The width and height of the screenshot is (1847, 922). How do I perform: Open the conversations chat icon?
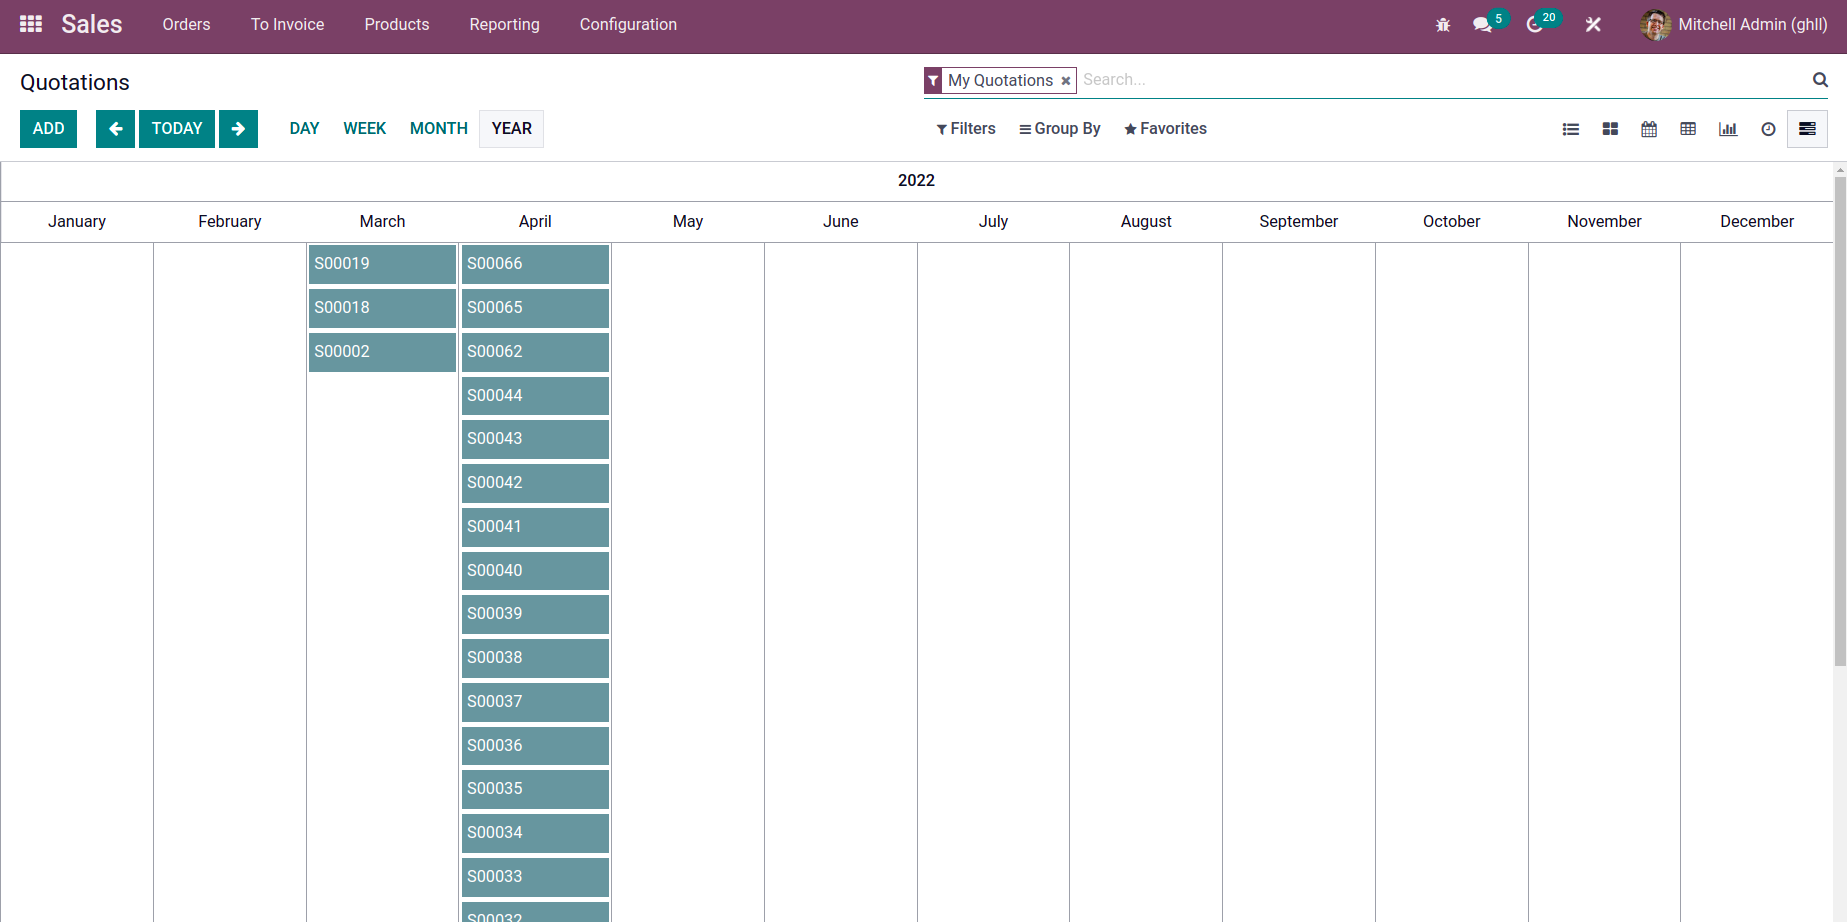[x=1482, y=25]
